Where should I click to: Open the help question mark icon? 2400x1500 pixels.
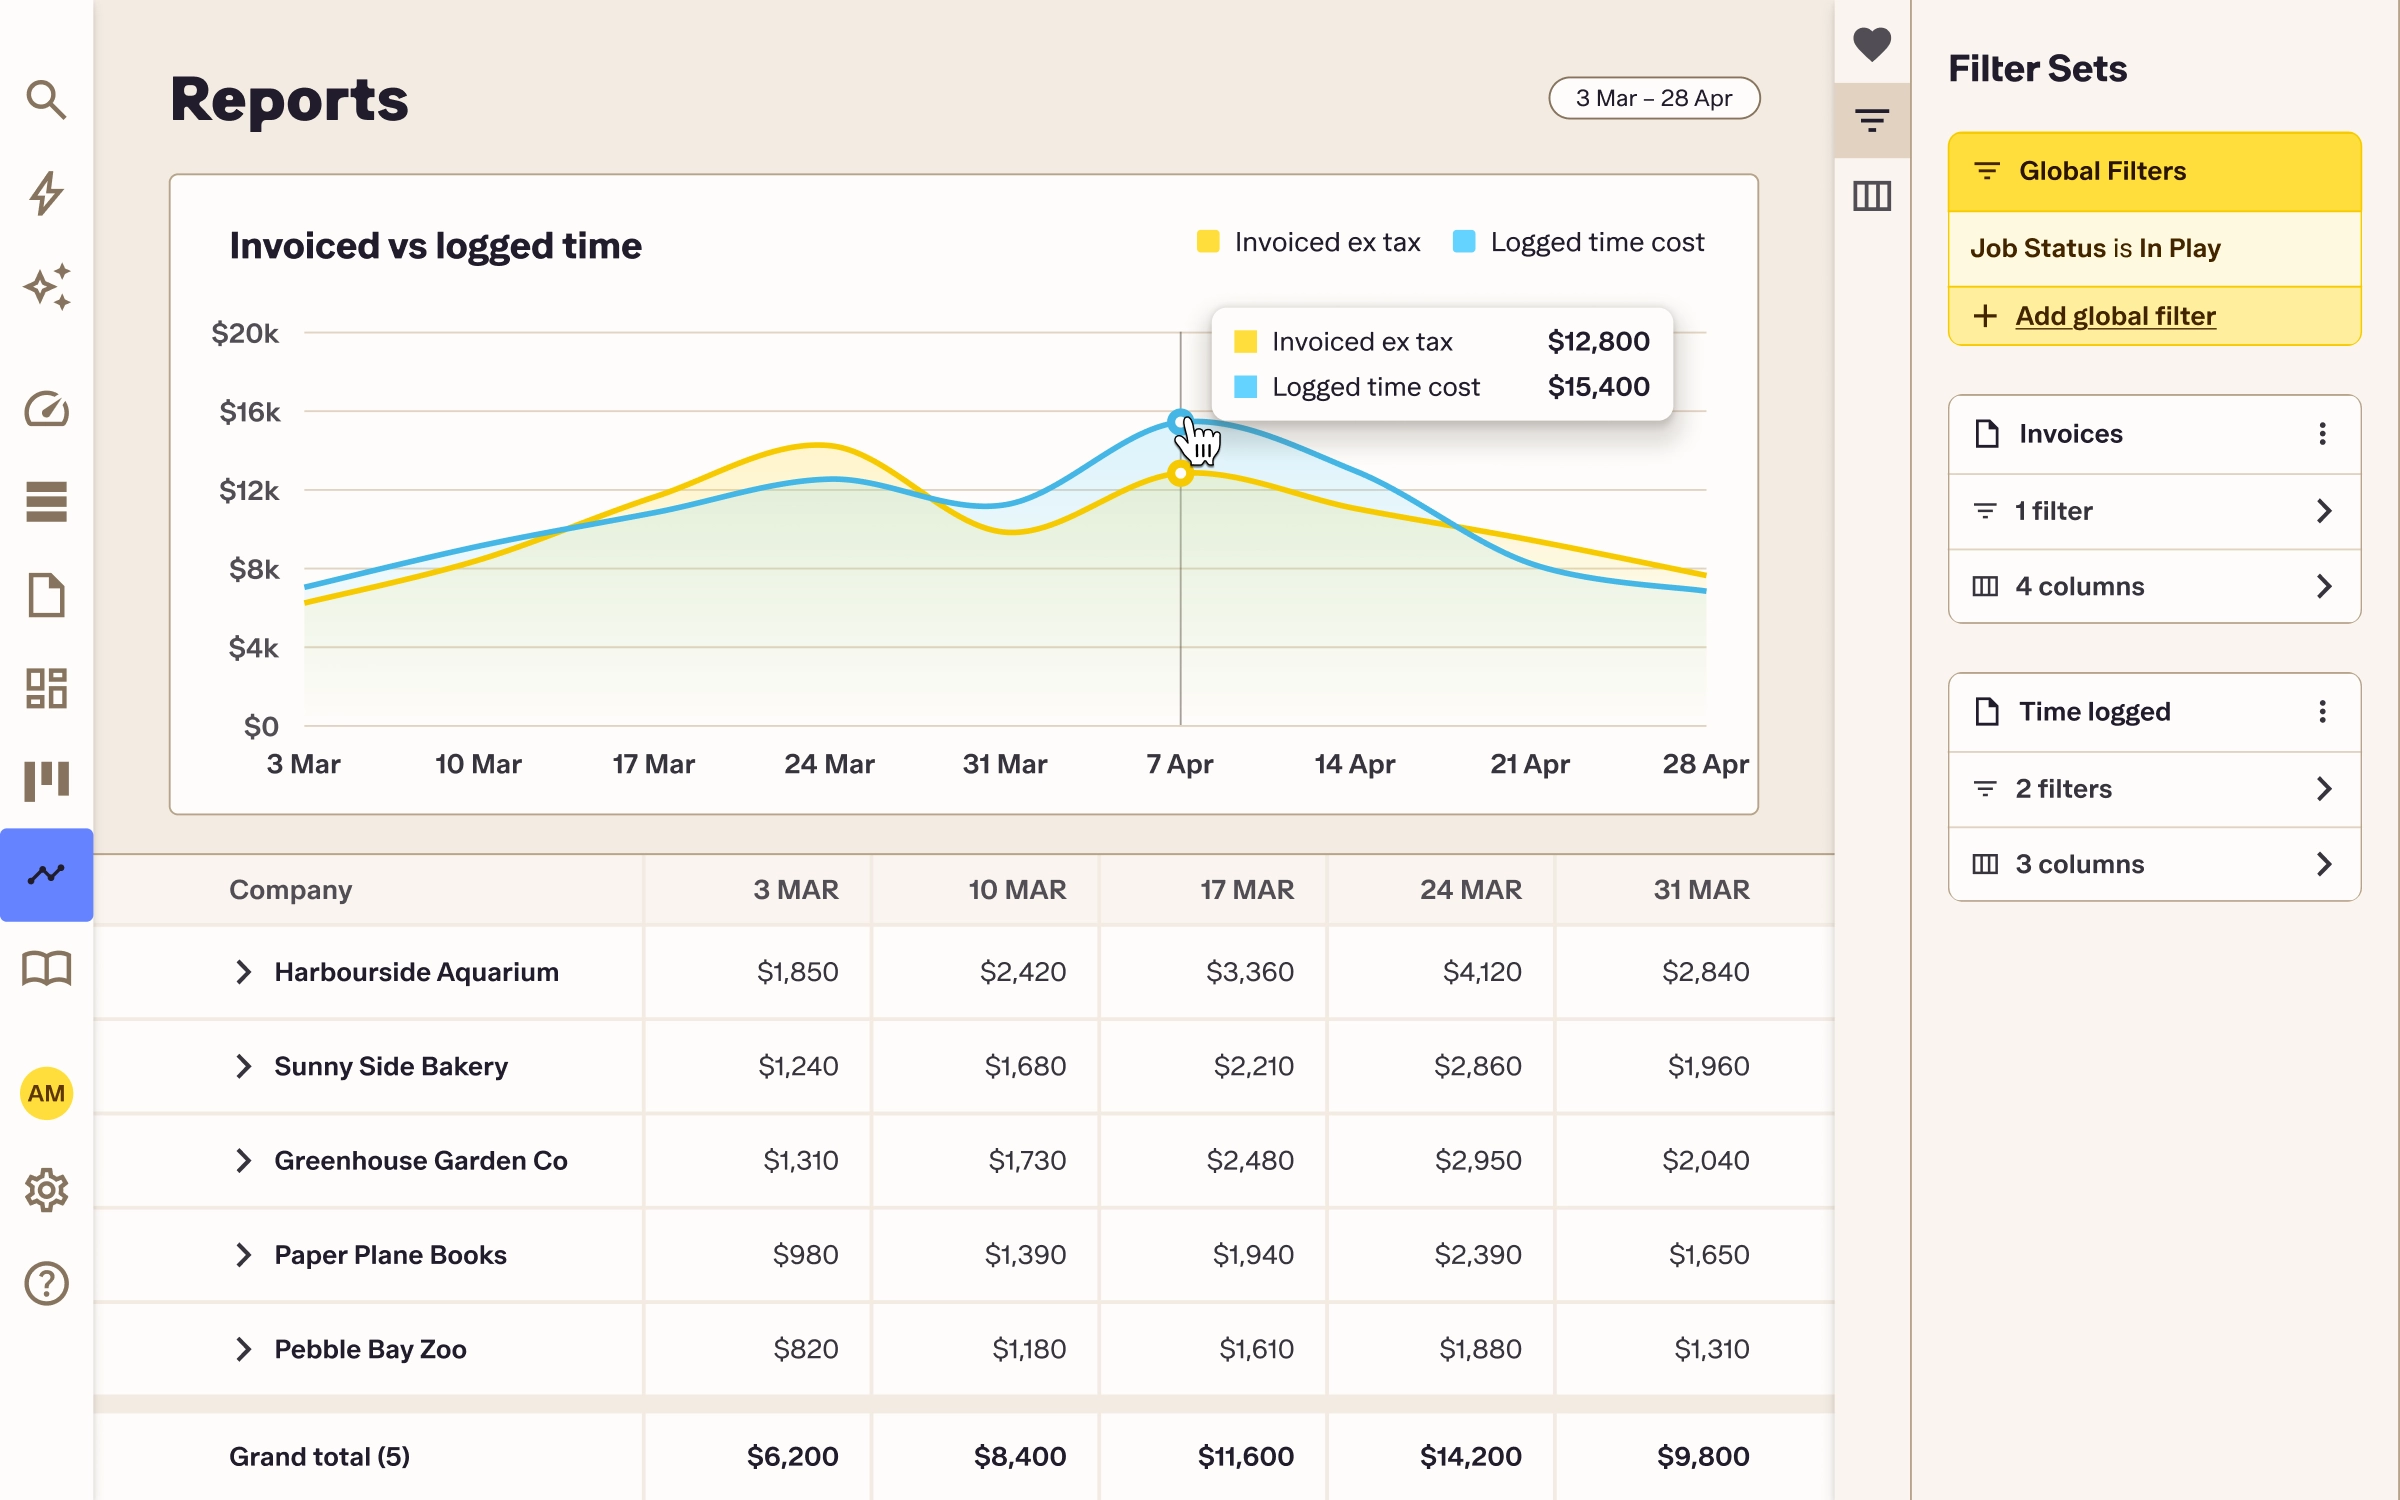coord(46,1283)
